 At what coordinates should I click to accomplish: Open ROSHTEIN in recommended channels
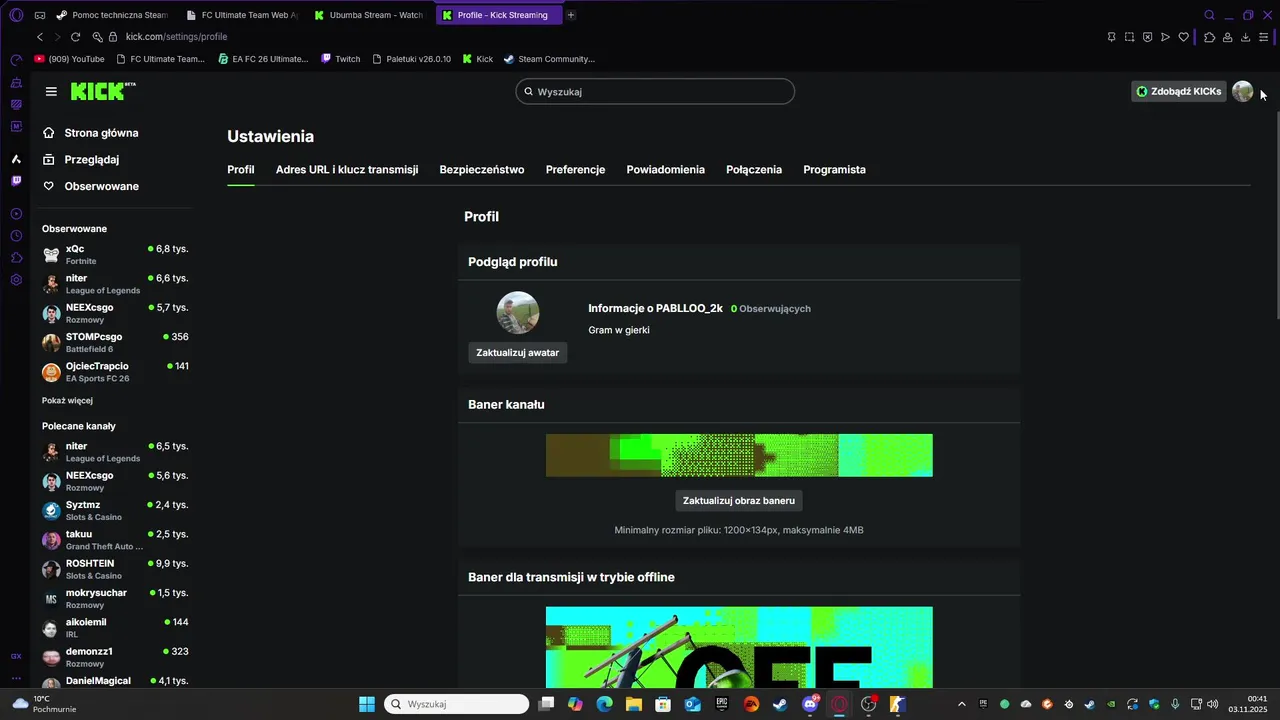coord(115,569)
